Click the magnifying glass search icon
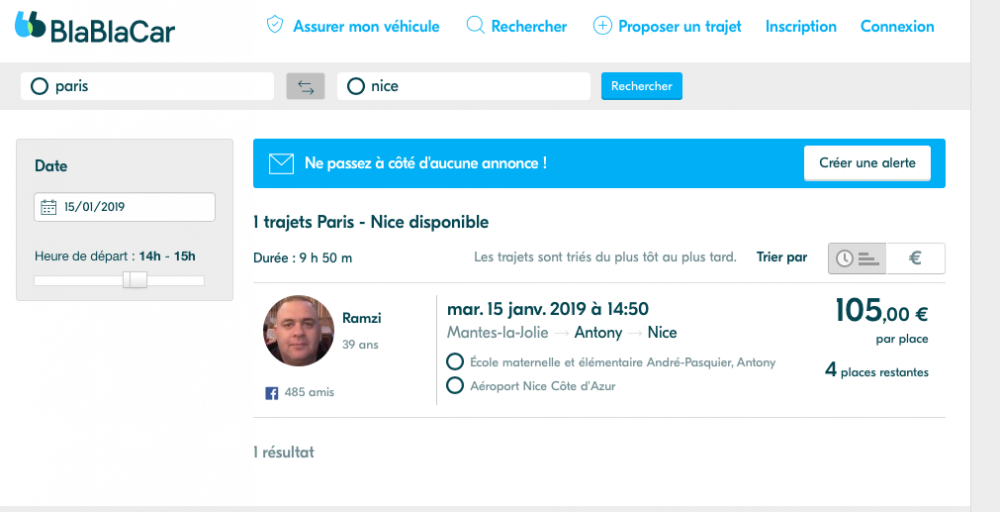The height and width of the screenshot is (512, 1000). 476,26
